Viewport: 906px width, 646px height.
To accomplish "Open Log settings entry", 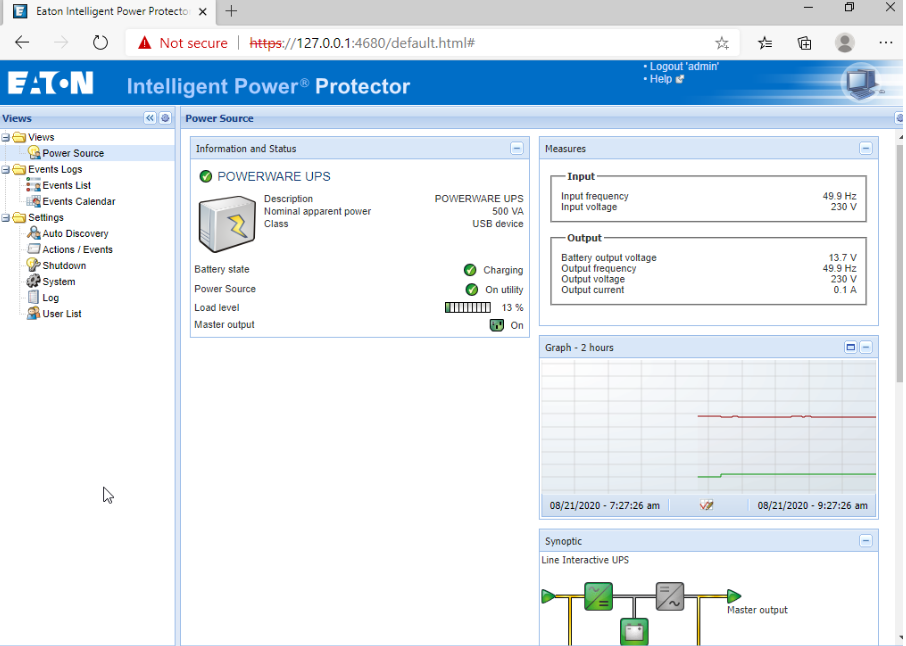I will tap(50, 298).
